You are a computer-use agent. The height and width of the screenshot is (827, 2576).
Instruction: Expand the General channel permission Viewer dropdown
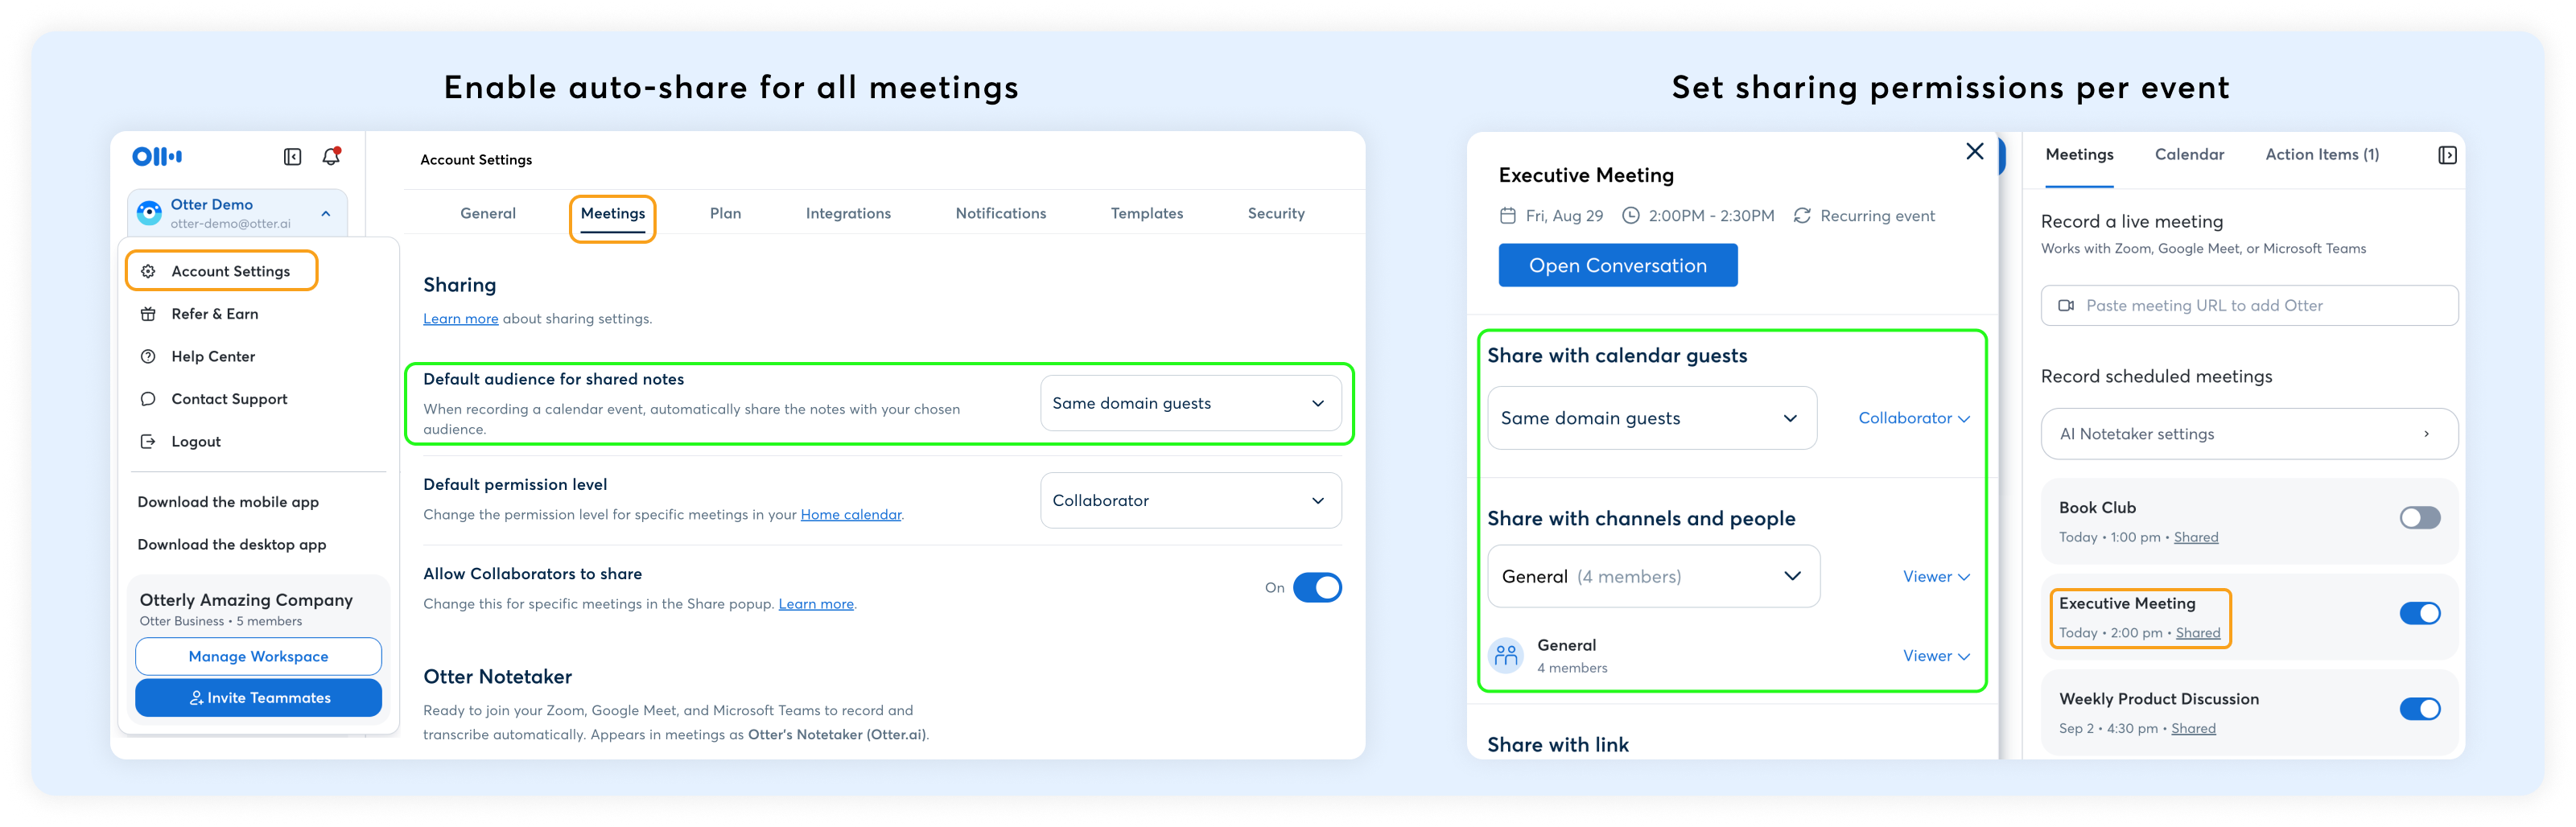[1935, 656]
